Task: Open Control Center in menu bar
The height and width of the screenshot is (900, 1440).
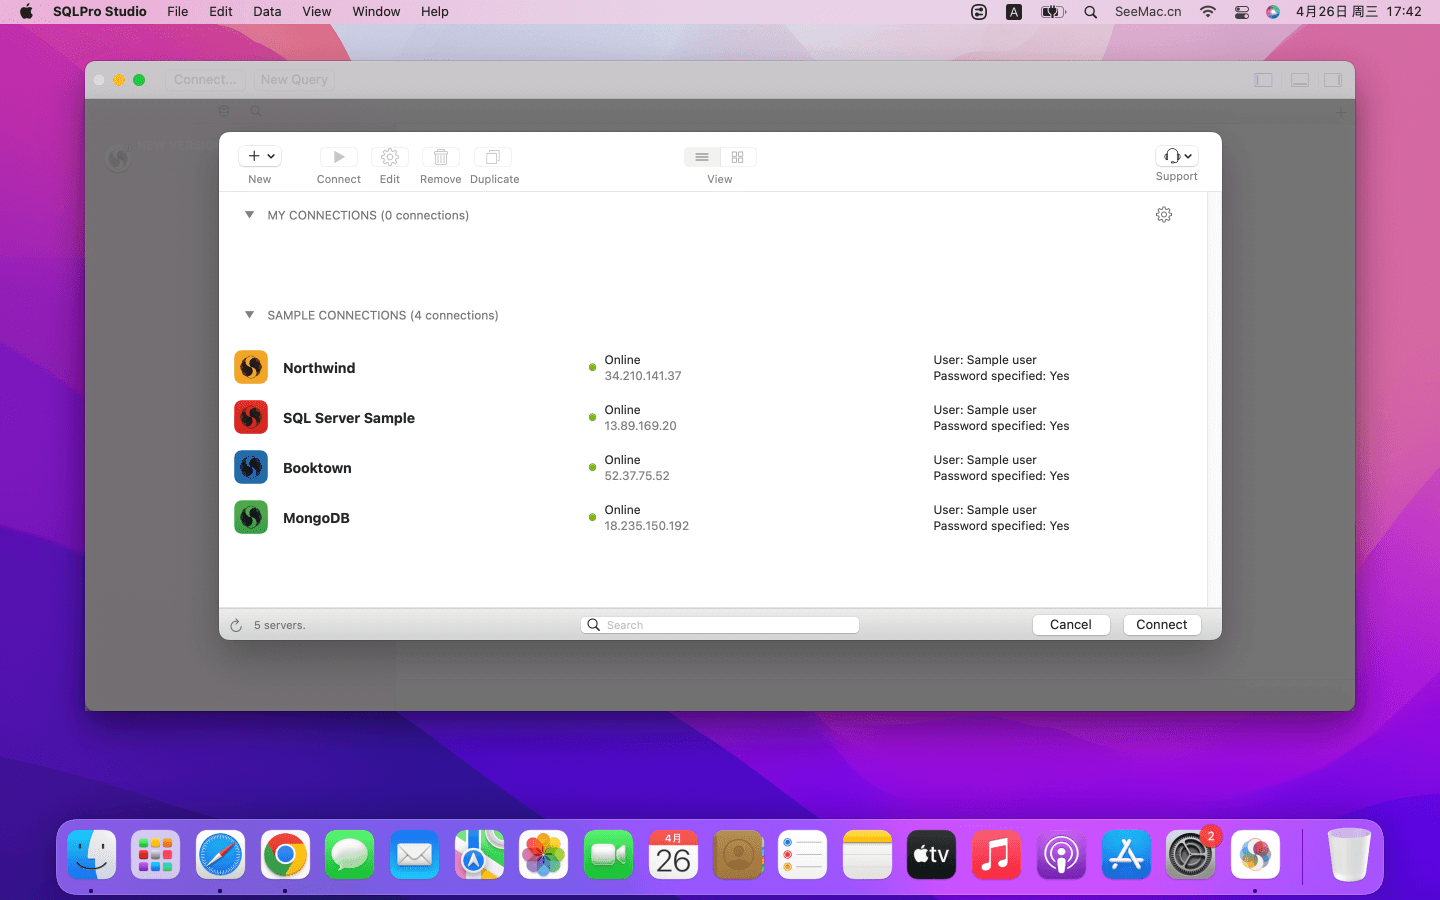Action: coord(1242,12)
